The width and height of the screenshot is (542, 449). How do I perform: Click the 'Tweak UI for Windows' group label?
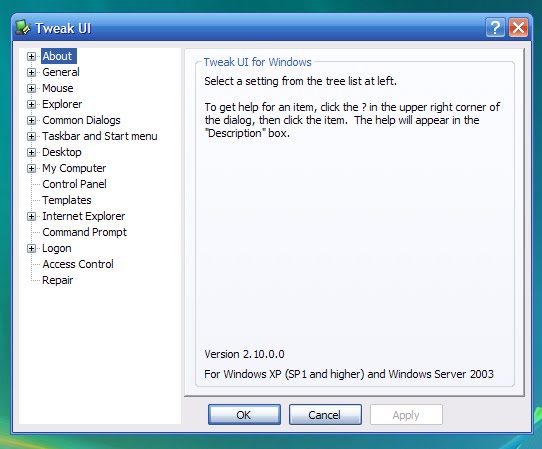(x=258, y=62)
